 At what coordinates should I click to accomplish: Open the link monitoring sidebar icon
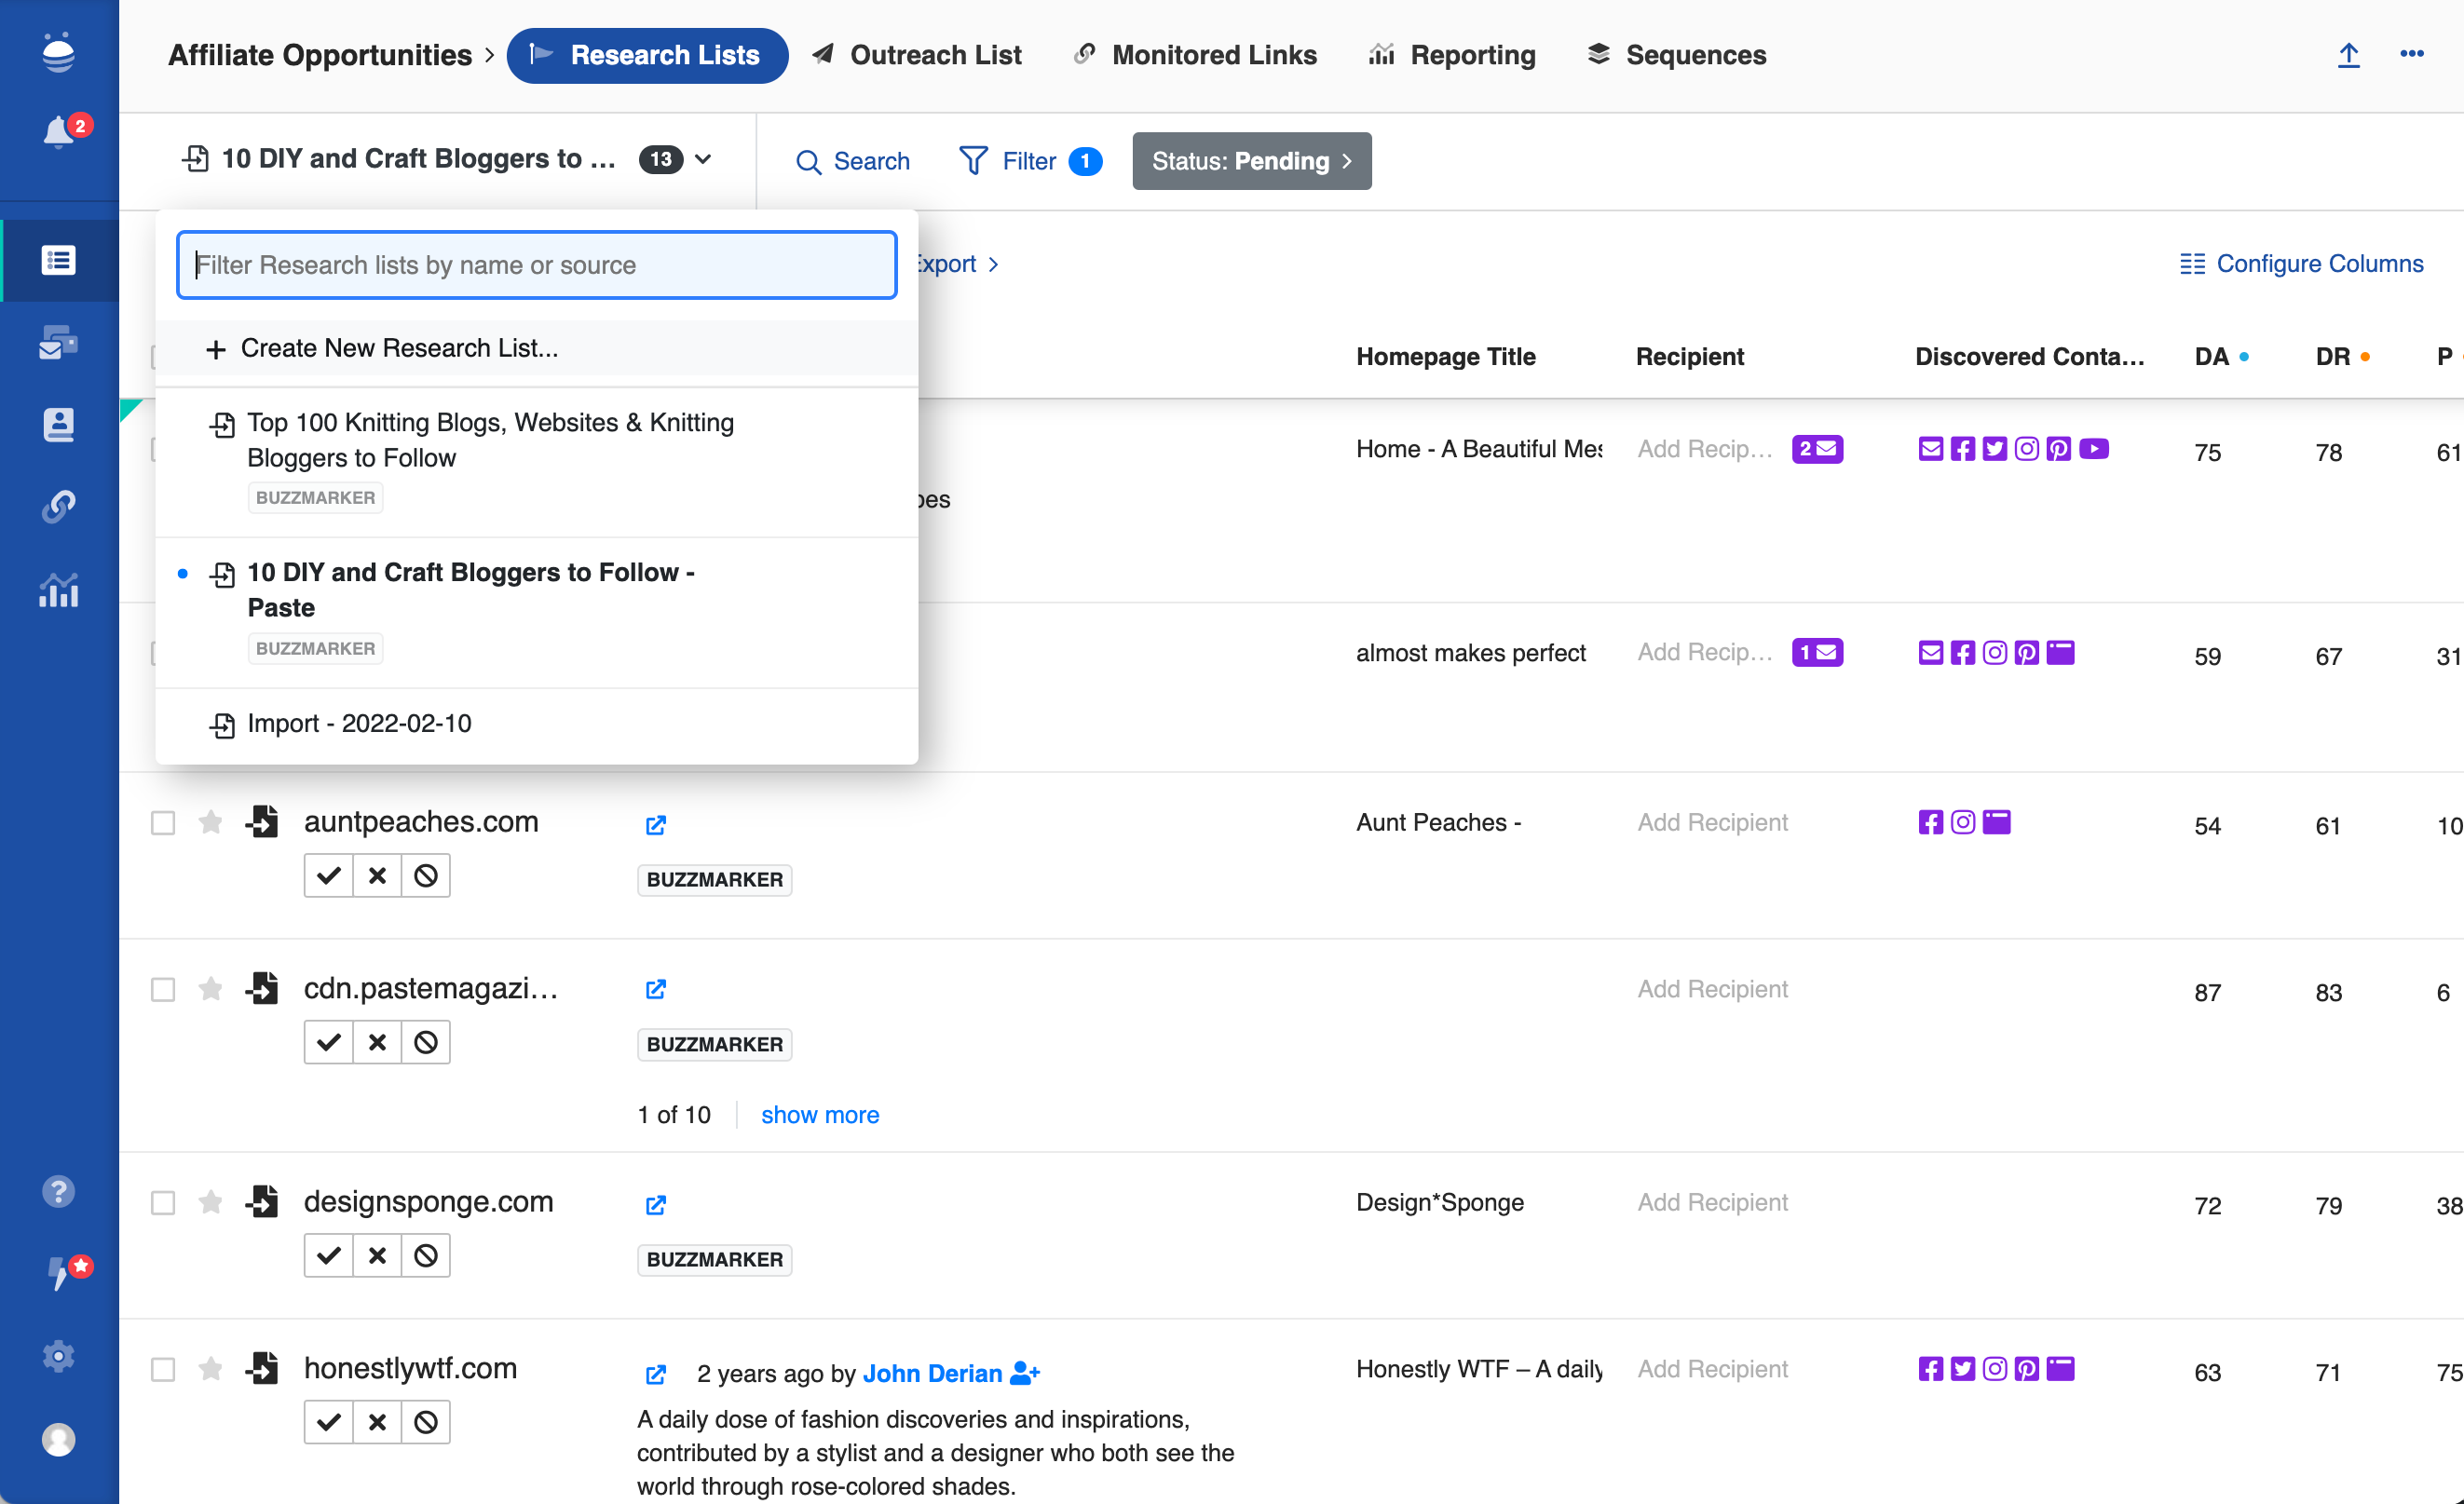[x=58, y=506]
